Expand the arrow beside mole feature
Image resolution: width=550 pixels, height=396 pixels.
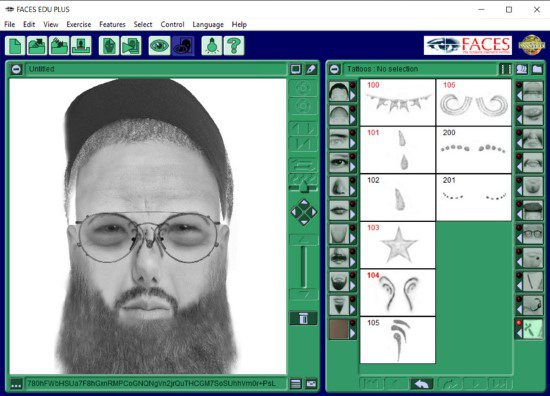tap(519, 262)
